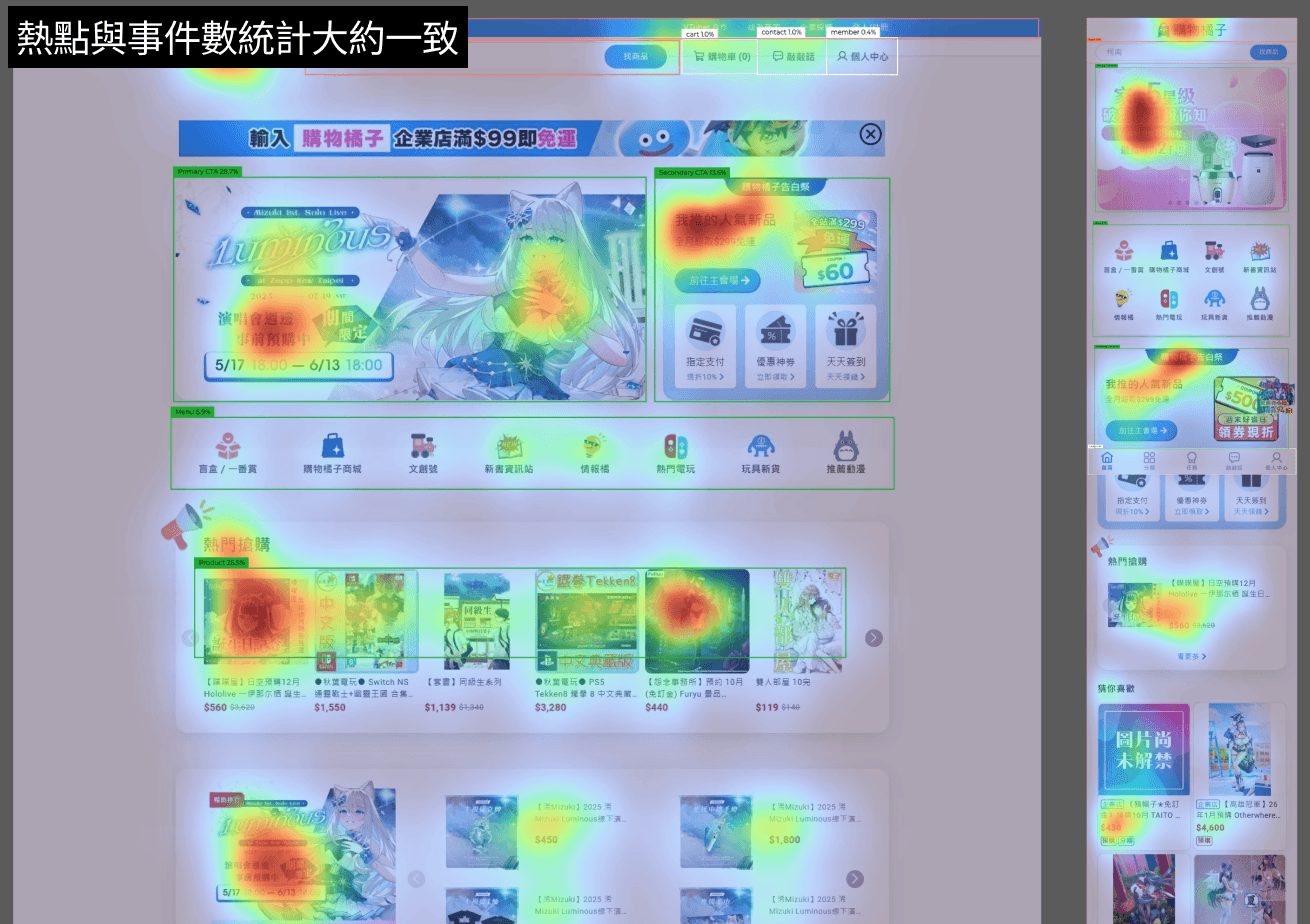The width and height of the screenshot is (1310, 924).
Task: Open the Switch NS product priced $1,550
Action: click(x=366, y=621)
